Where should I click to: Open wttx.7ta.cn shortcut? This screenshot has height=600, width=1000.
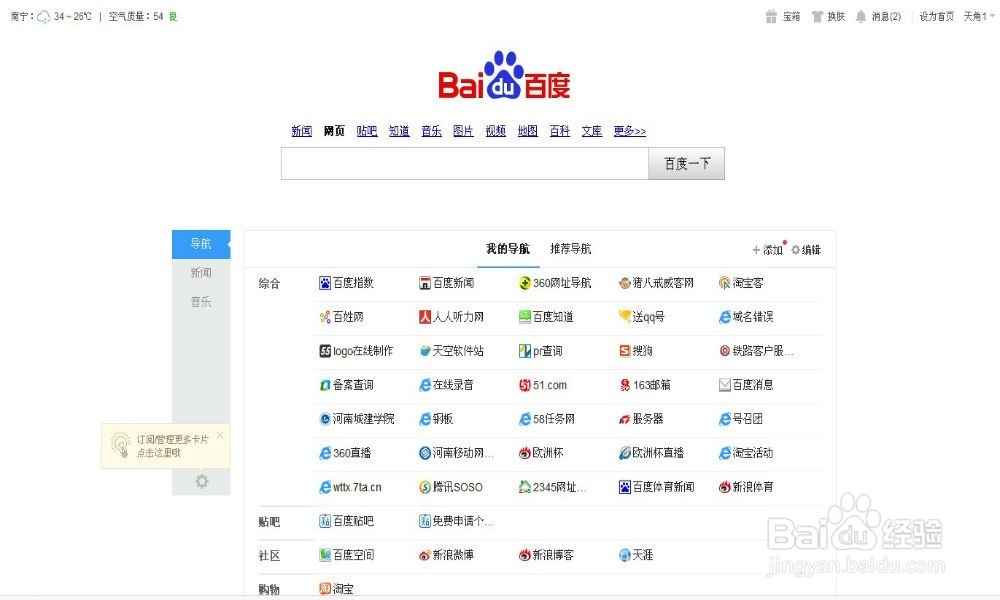[x=350, y=487]
